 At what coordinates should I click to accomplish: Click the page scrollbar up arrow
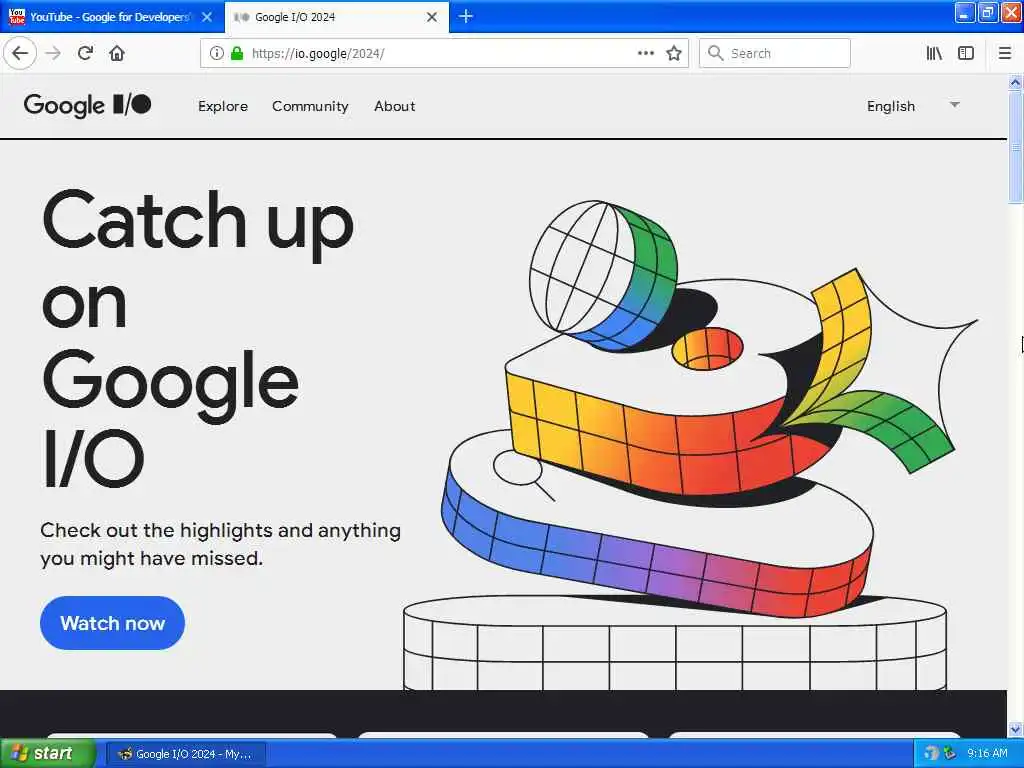click(x=1015, y=82)
